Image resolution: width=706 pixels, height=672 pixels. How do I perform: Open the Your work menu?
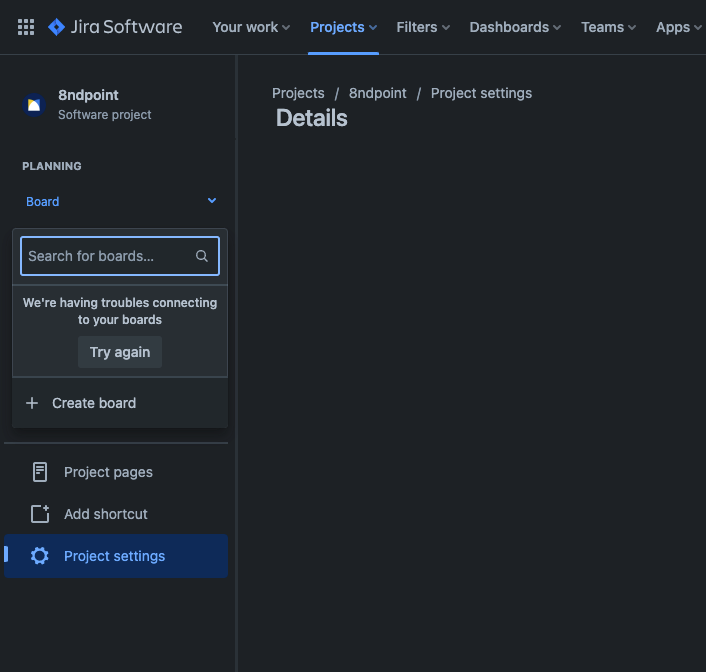click(251, 27)
